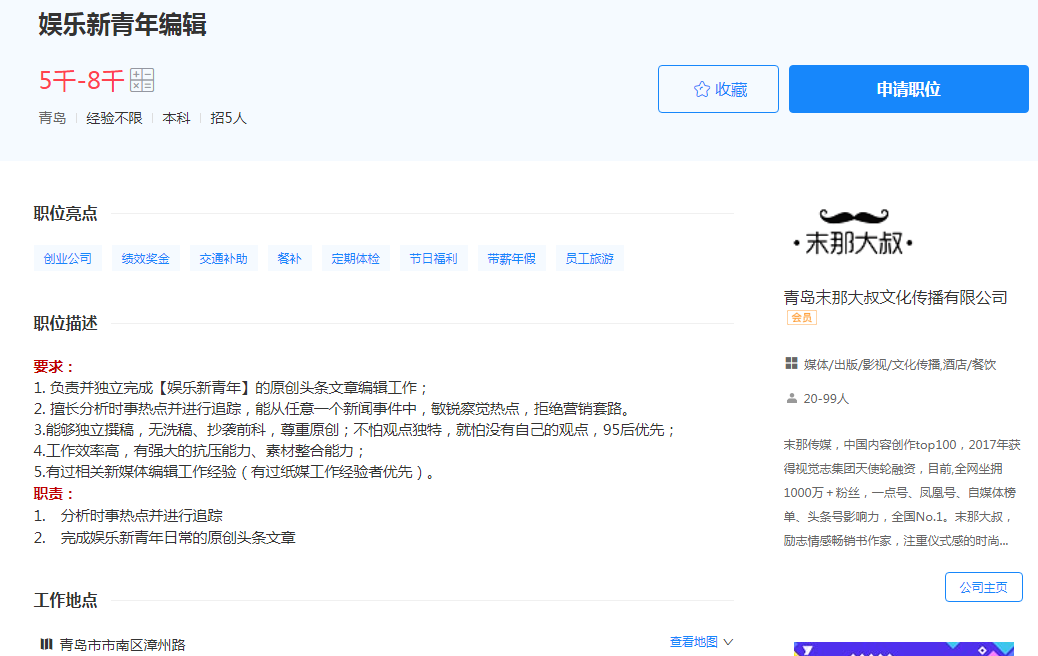Click the salary calculator icon beside 5千-8千
Screen dimensions: 1038x656
[142, 81]
